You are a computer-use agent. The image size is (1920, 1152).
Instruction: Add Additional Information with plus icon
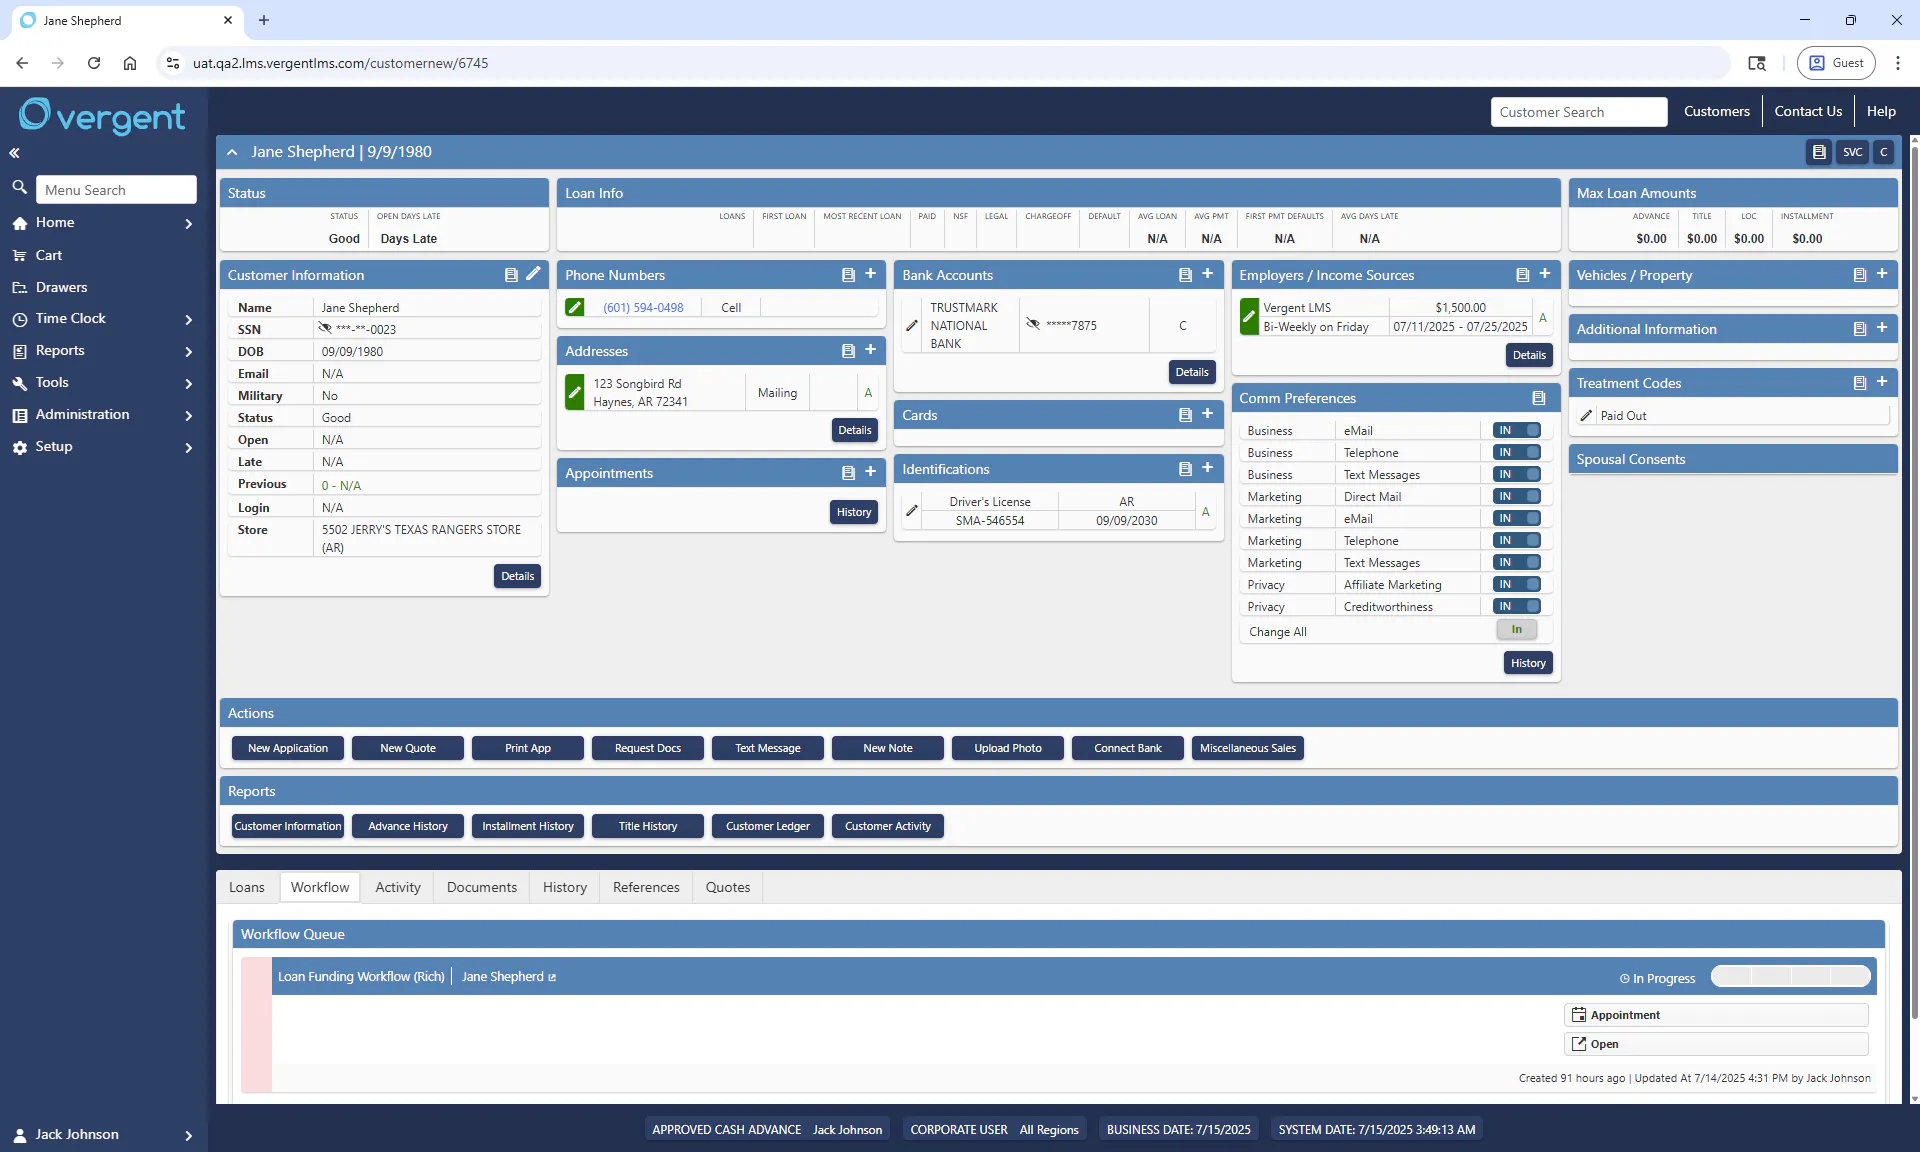point(1881,328)
